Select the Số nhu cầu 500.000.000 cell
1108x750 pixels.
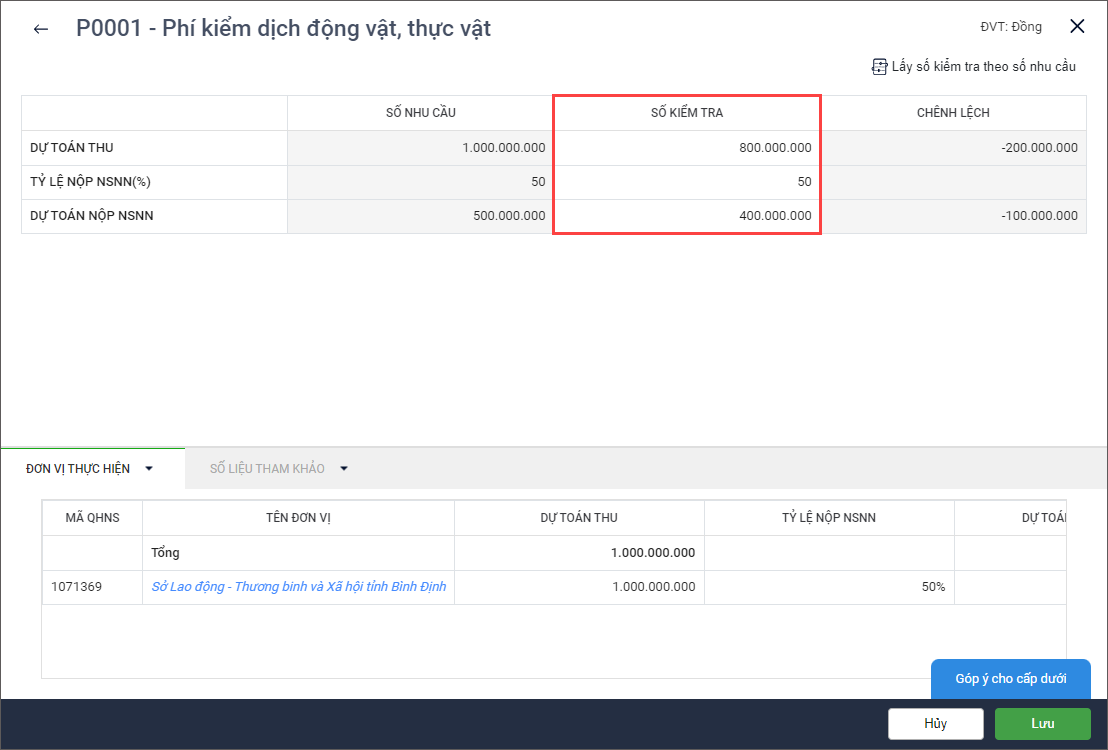[420, 216]
